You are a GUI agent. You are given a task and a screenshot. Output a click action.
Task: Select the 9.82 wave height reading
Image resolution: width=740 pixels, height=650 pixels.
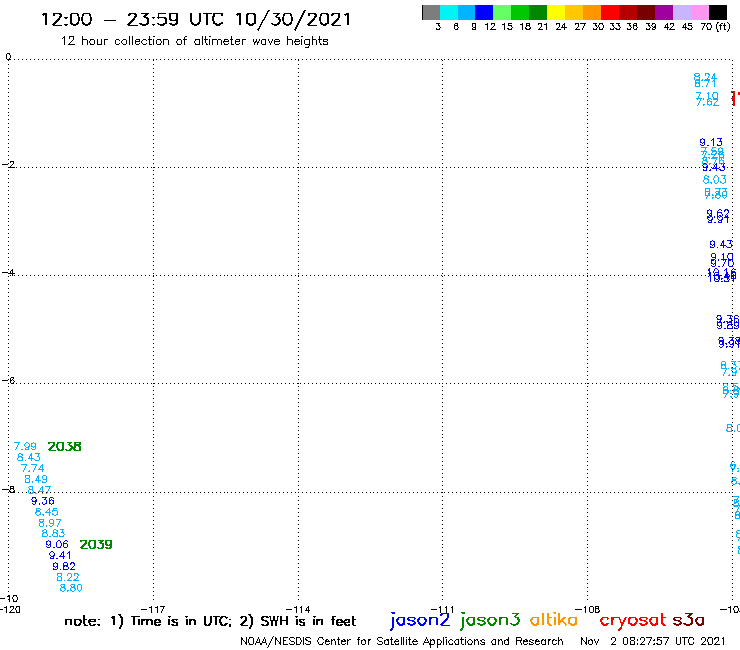point(64,566)
